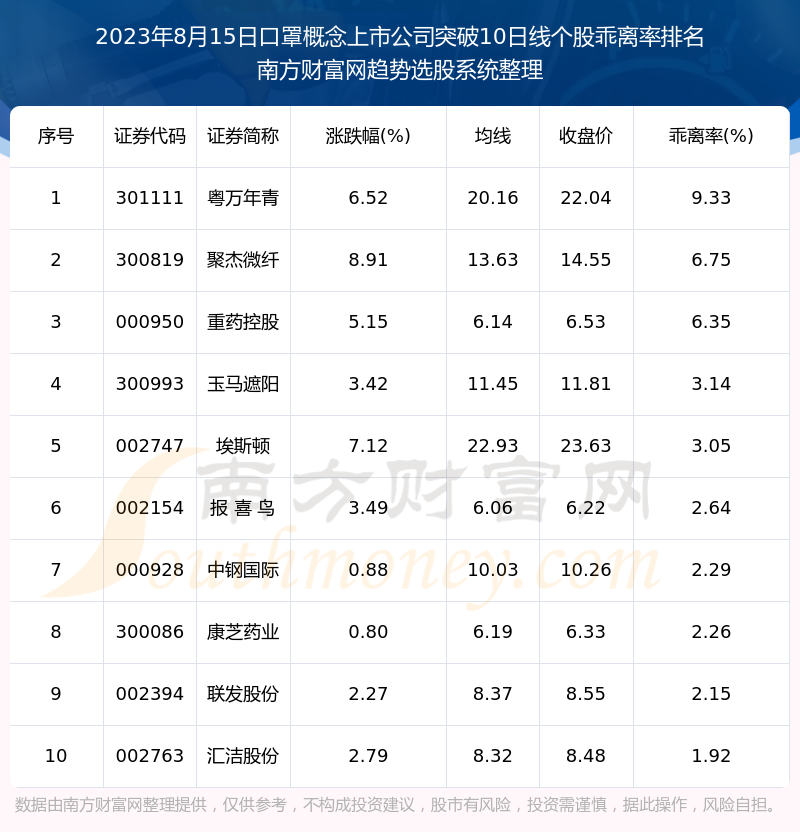The width and height of the screenshot is (800, 832).
Task: Select the stock name '聚杰微纤'
Action: [243, 260]
